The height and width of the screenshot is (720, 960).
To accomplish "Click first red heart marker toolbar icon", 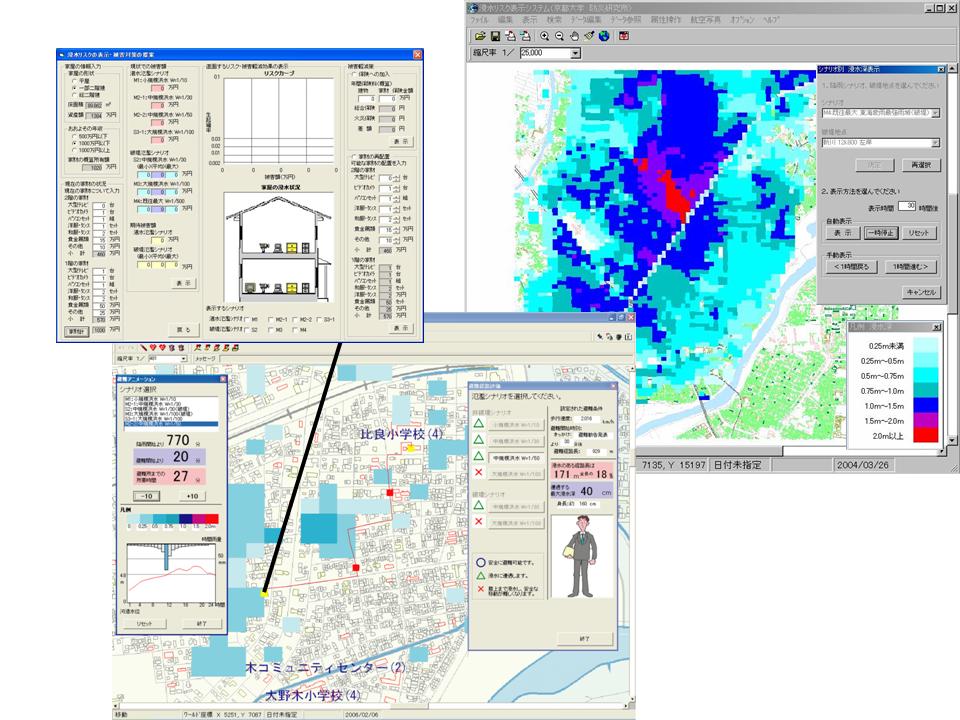I will [153, 348].
